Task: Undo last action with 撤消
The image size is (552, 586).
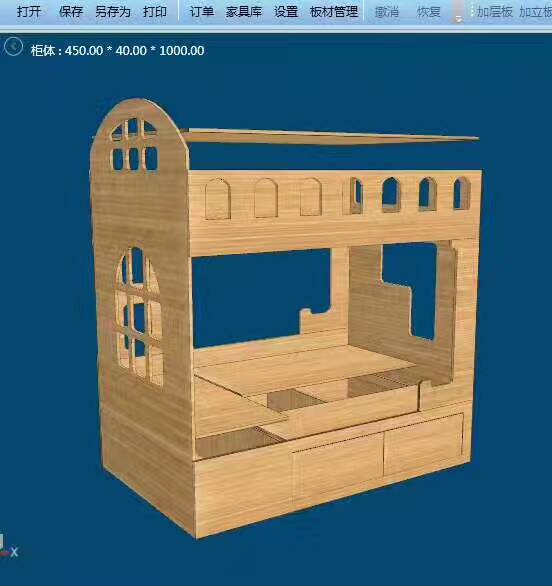Action: 387,12
